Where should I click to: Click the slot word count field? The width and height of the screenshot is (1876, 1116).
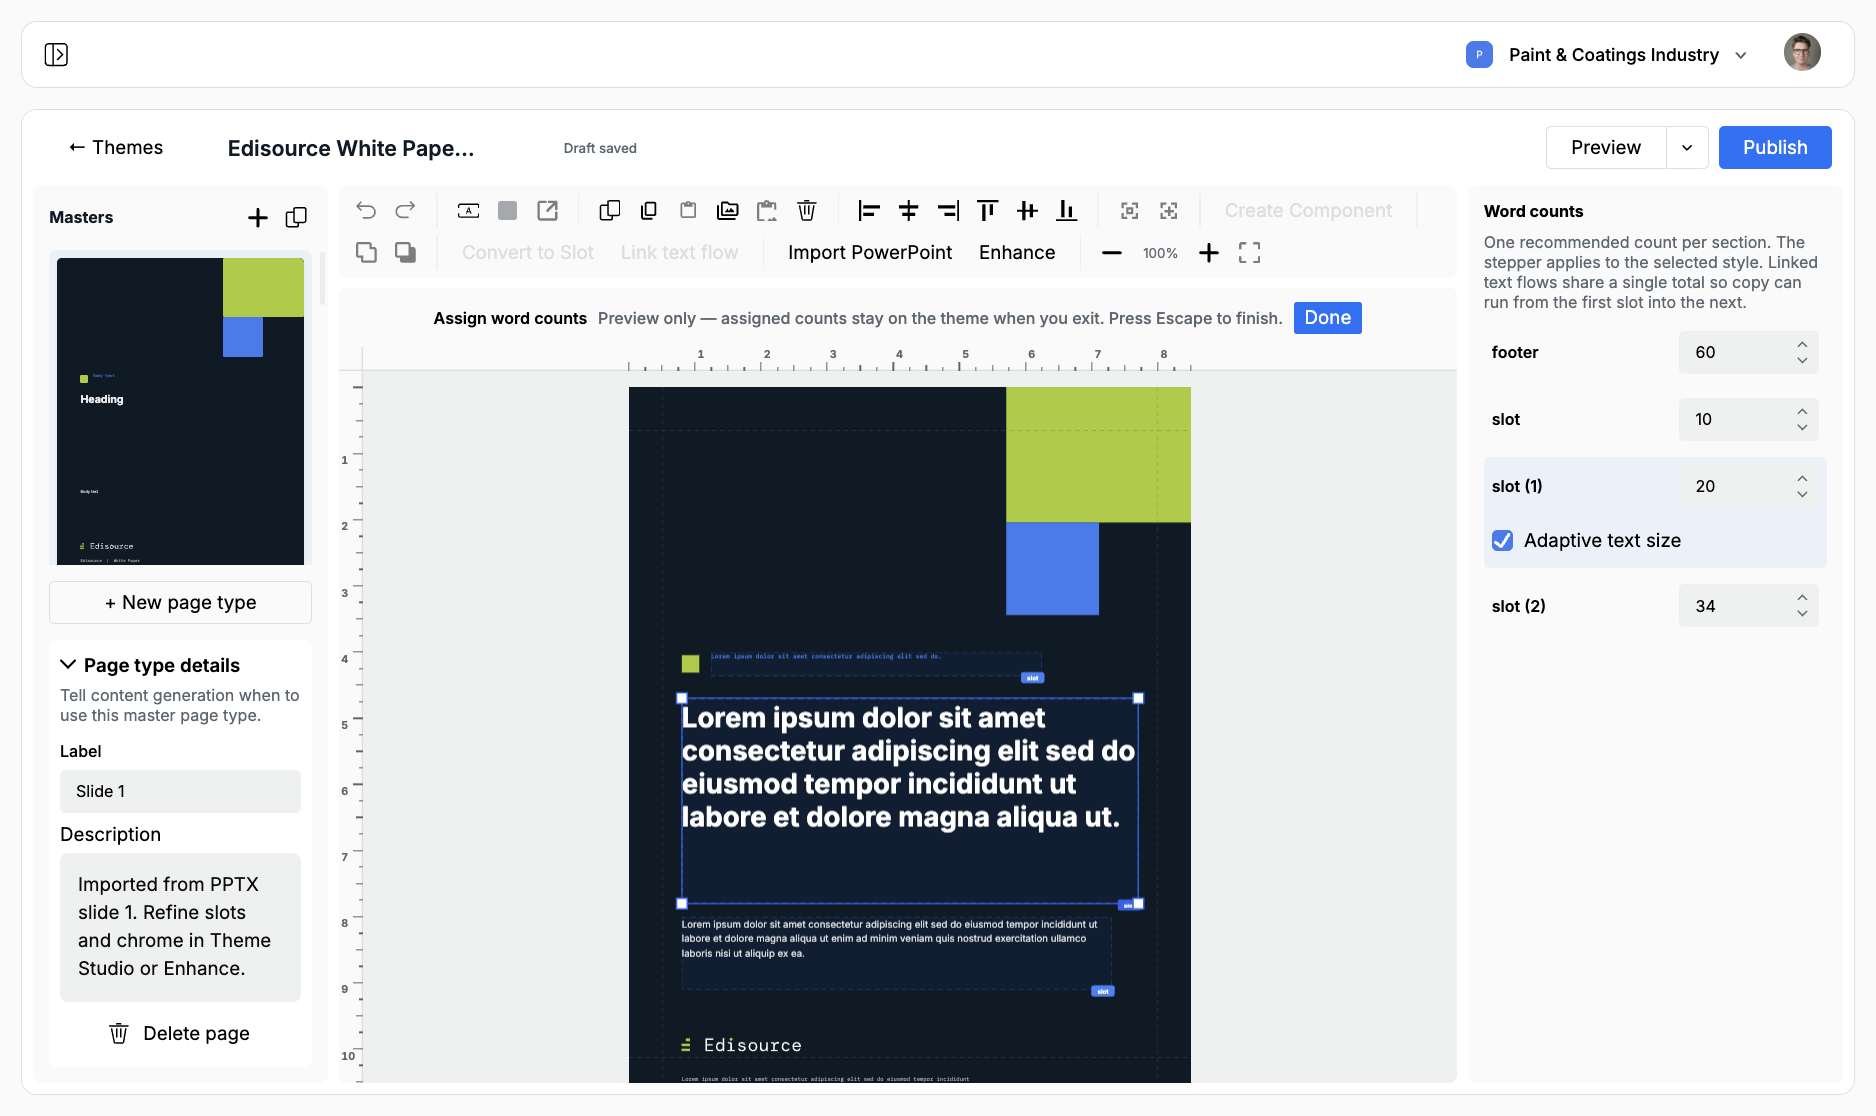coord(1748,419)
